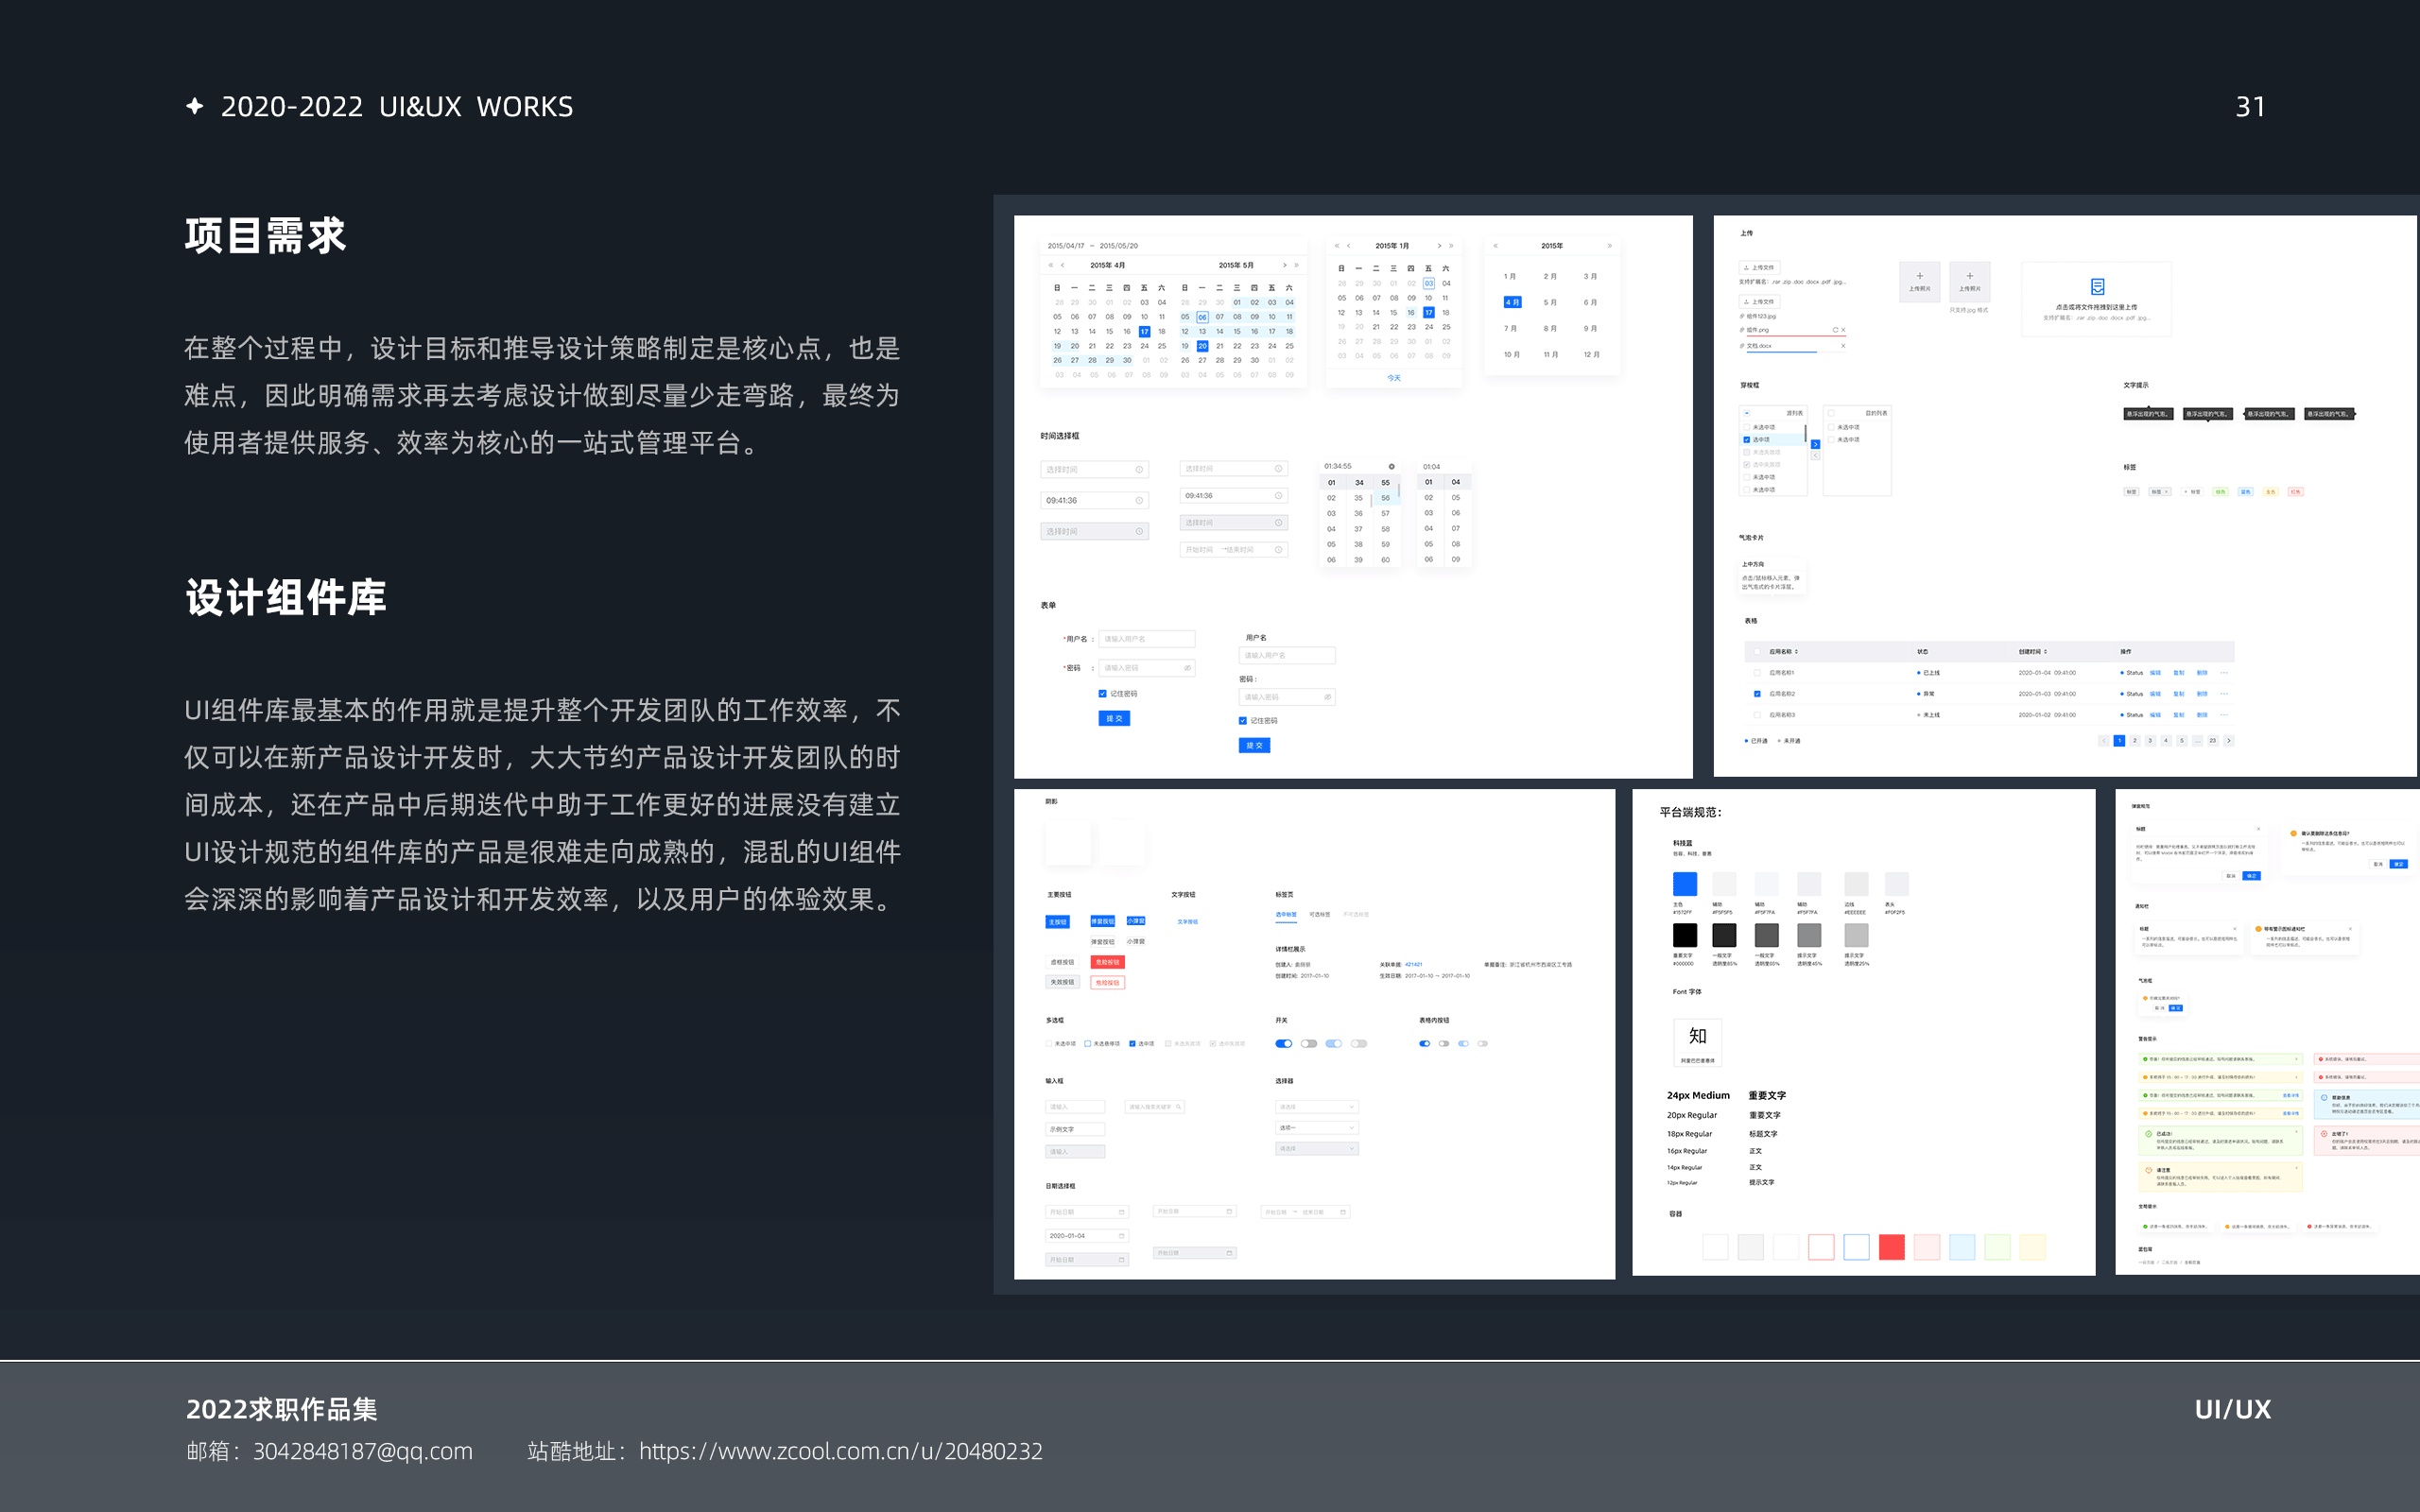Click the red solid 危险按钮 button
Viewport: 2420px width, 1512px height.
coord(1107,962)
